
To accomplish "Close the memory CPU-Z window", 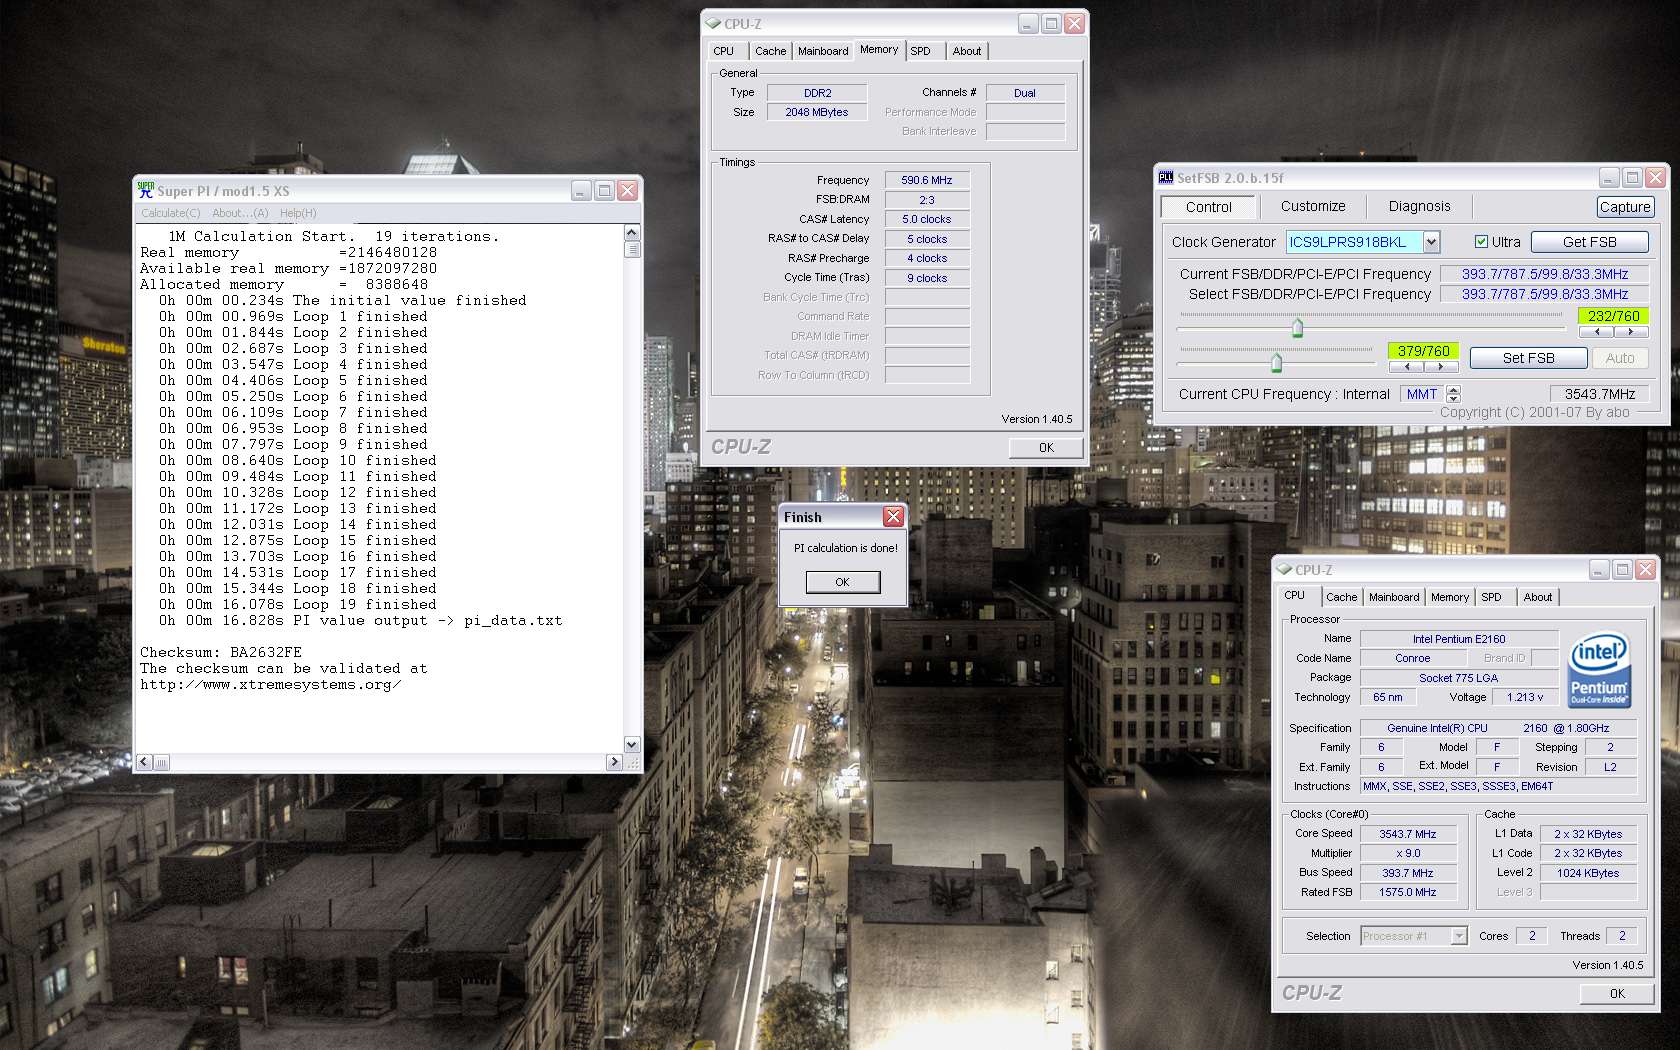I will coord(1074,23).
